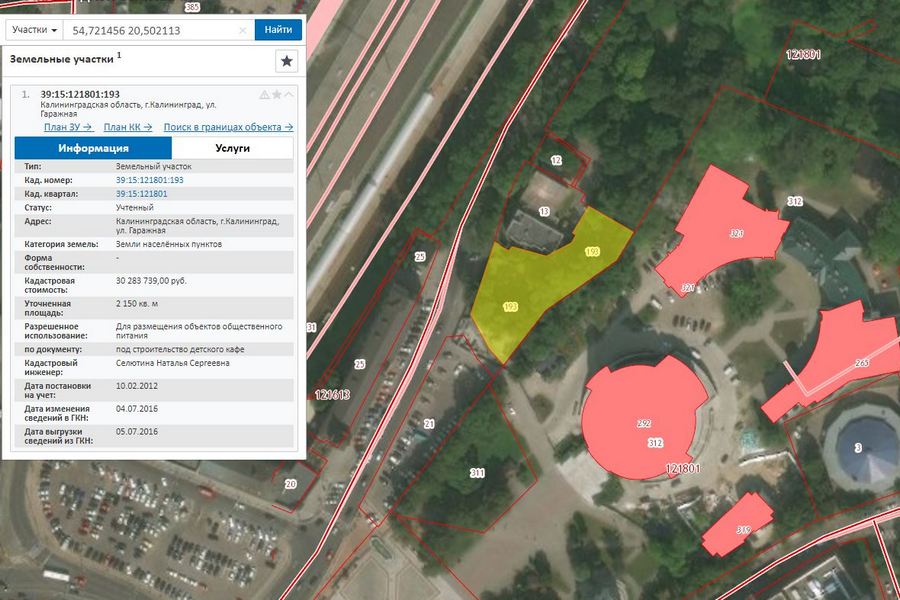Open cadastral number 39:15:121801:193 link in table
The width and height of the screenshot is (900, 600).
[x=150, y=180]
